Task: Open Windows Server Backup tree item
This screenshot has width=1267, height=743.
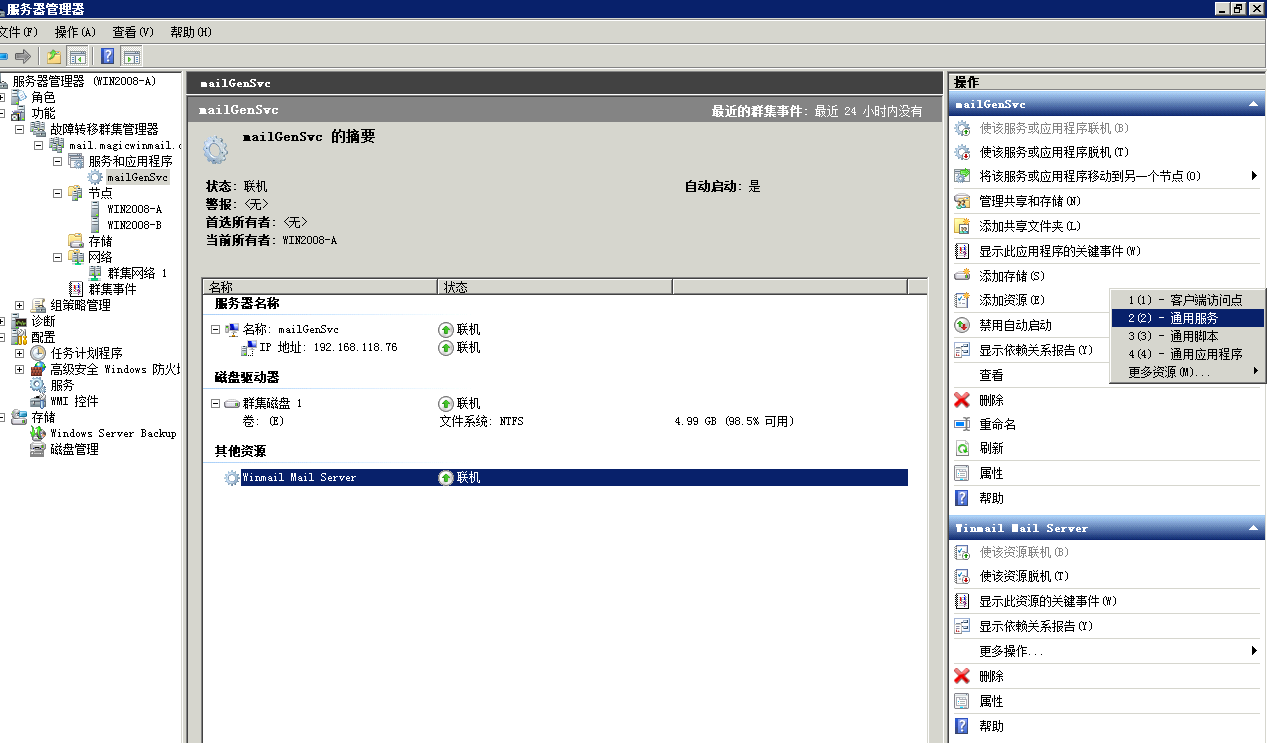Action: click(113, 433)
